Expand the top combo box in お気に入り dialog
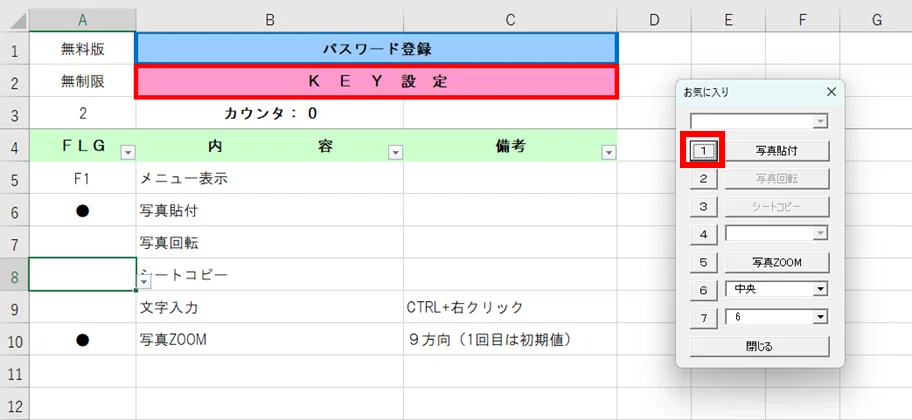Viewport: 912px width, 420px height. (821, 121)
